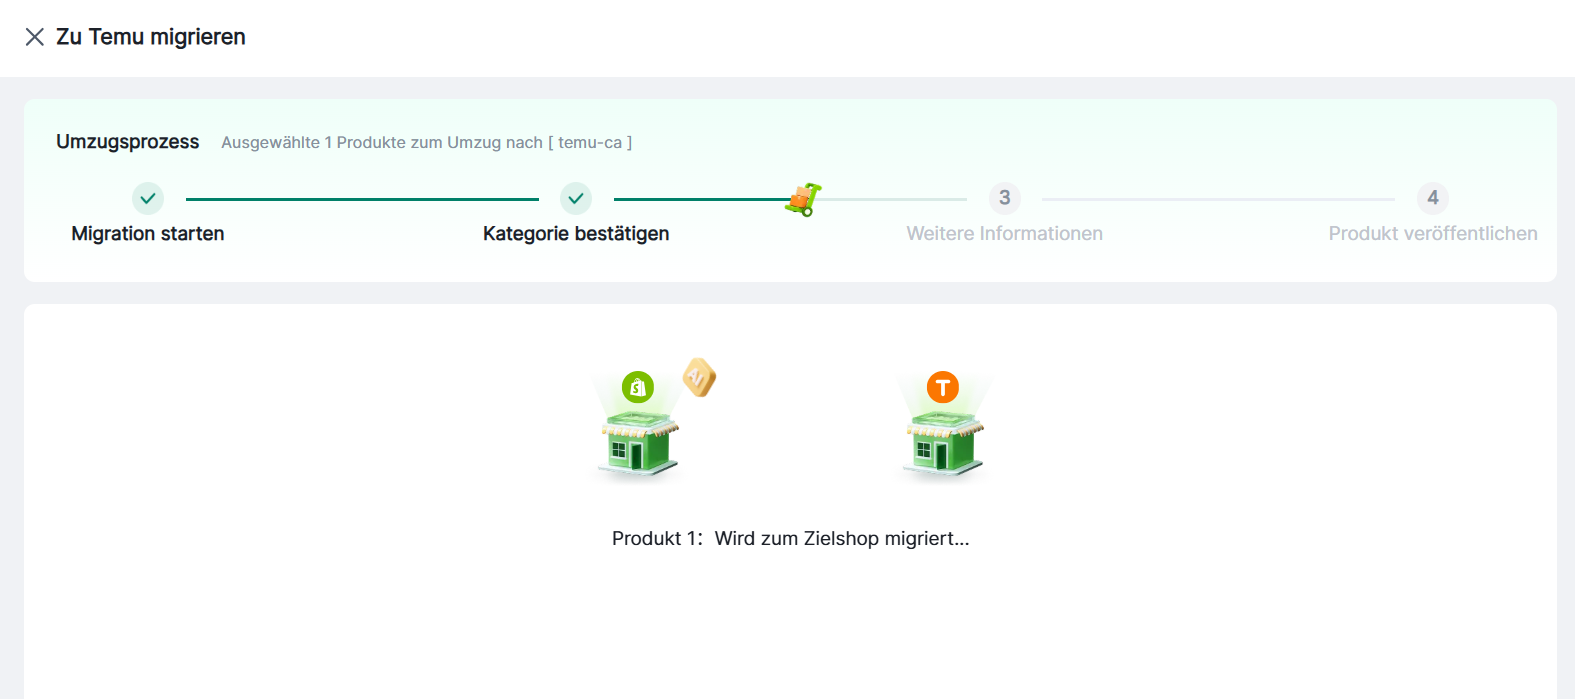The height and width of the screenshot is (699, 1575).
Task: Select the step 3 number circle
Action: pos(1004,198)
